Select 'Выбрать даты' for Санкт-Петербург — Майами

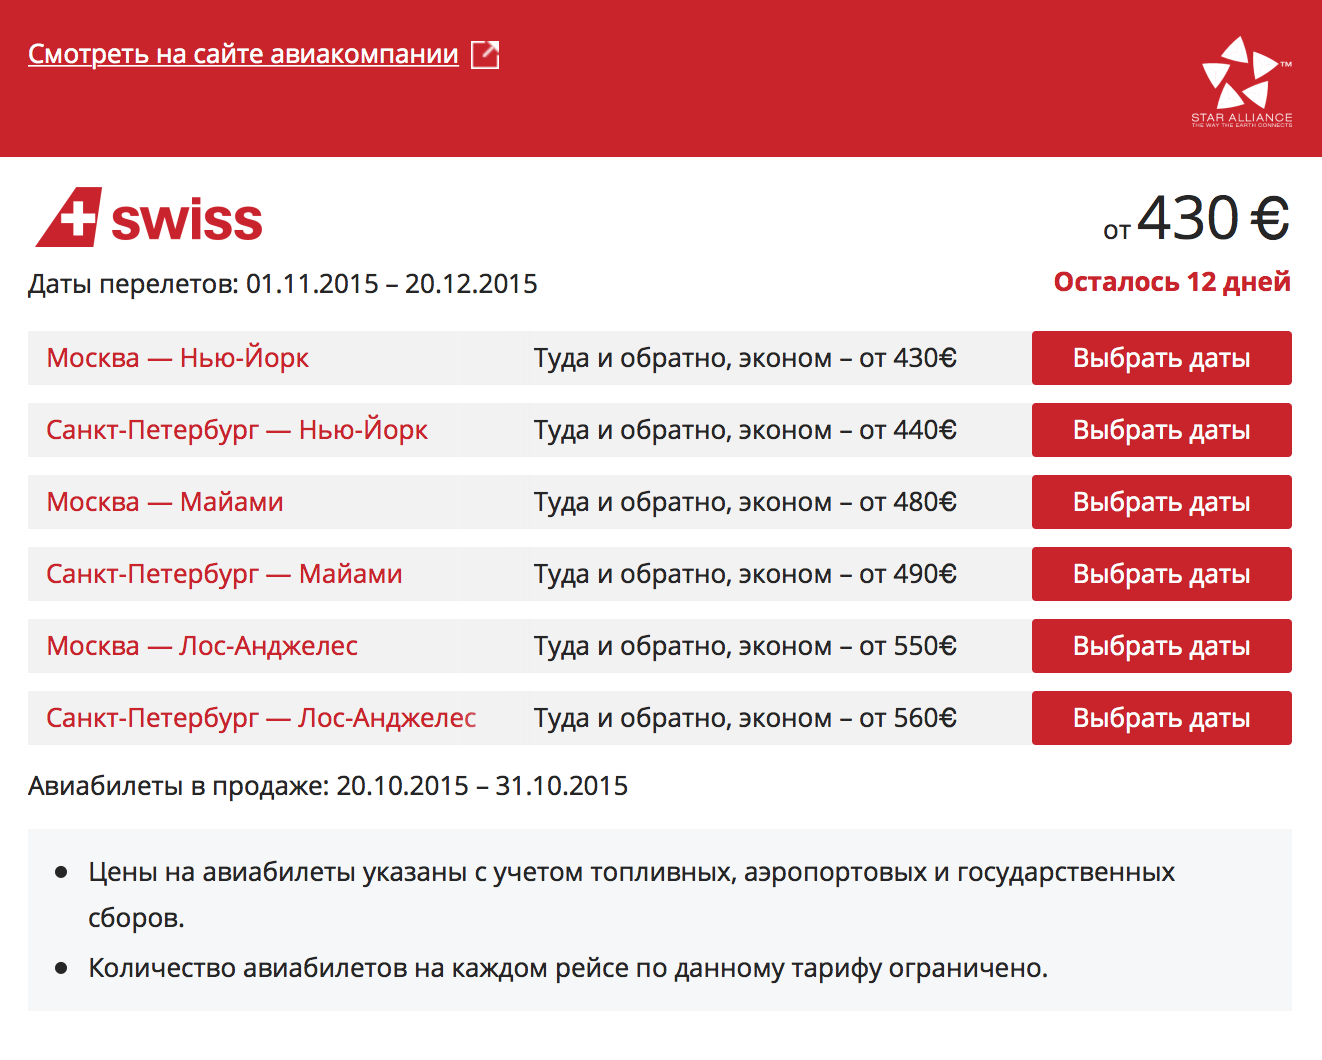click(x=1162, y=574)
